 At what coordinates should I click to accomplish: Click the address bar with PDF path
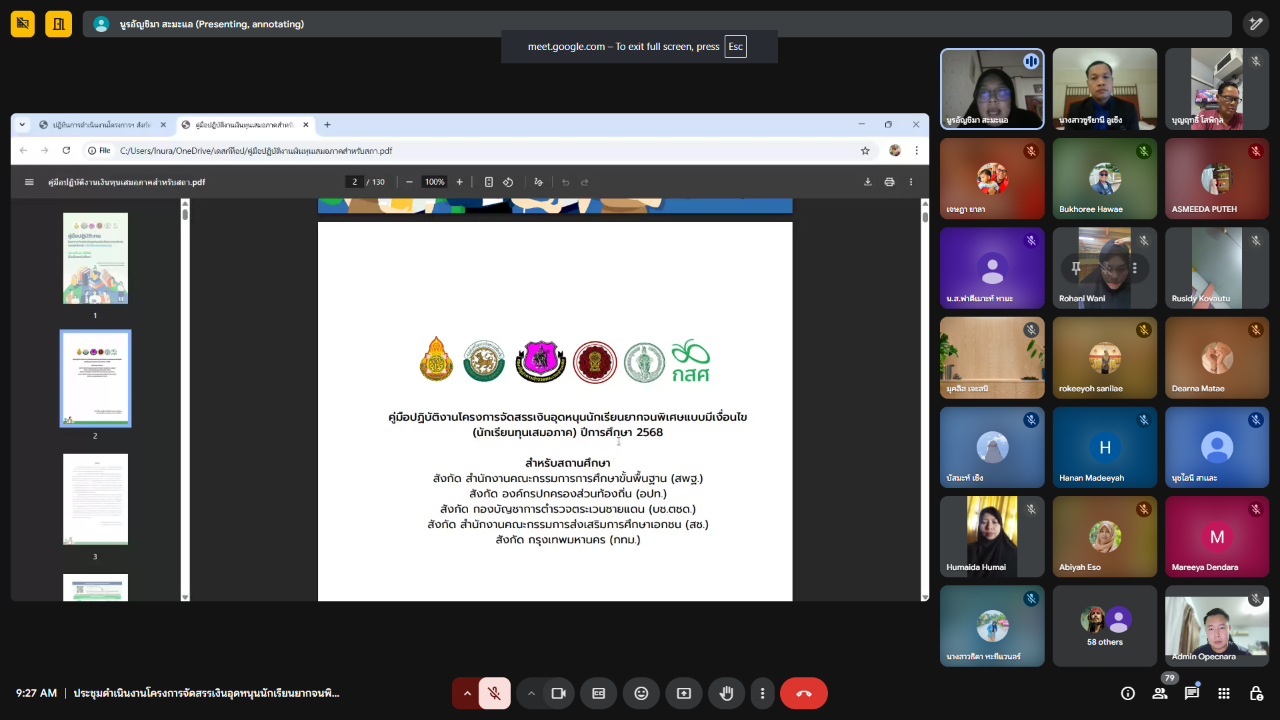point(480,150)
